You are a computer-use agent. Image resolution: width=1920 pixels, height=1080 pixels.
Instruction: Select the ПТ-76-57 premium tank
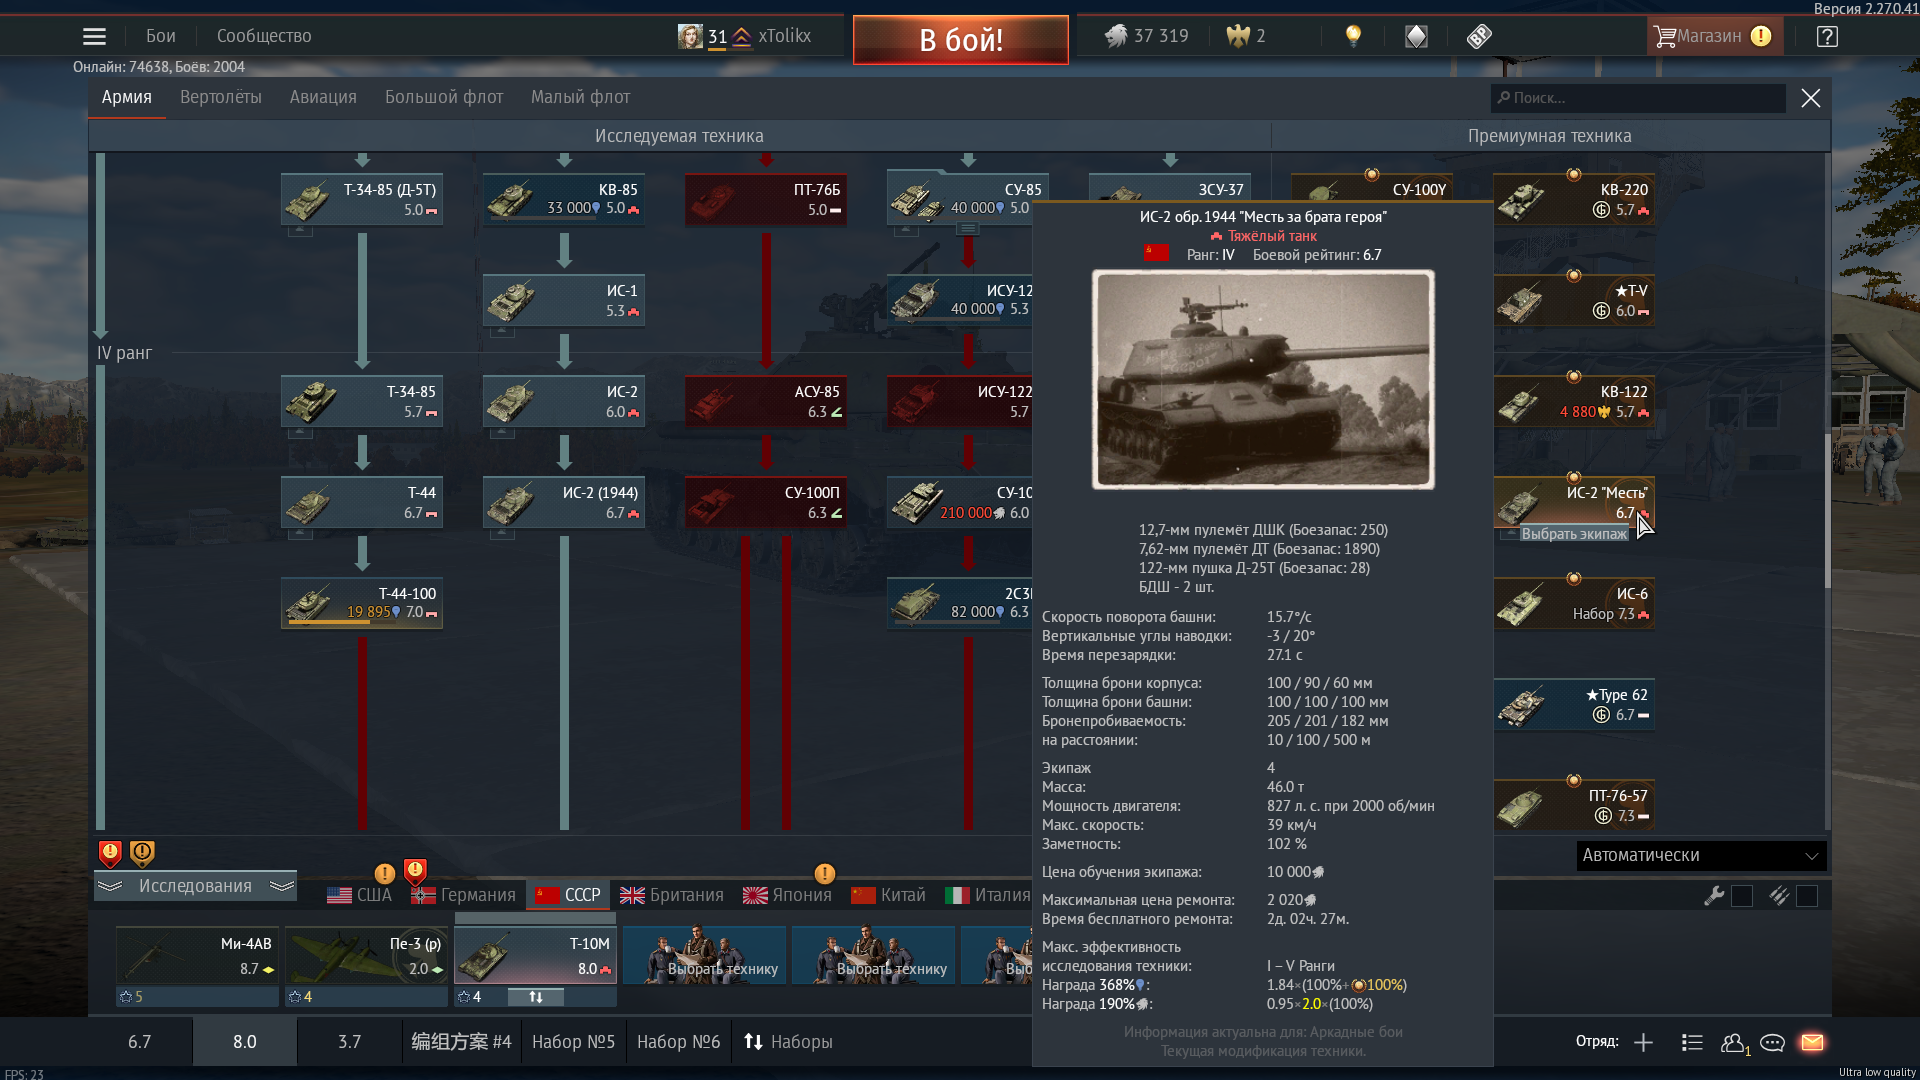coord(1574,806)
